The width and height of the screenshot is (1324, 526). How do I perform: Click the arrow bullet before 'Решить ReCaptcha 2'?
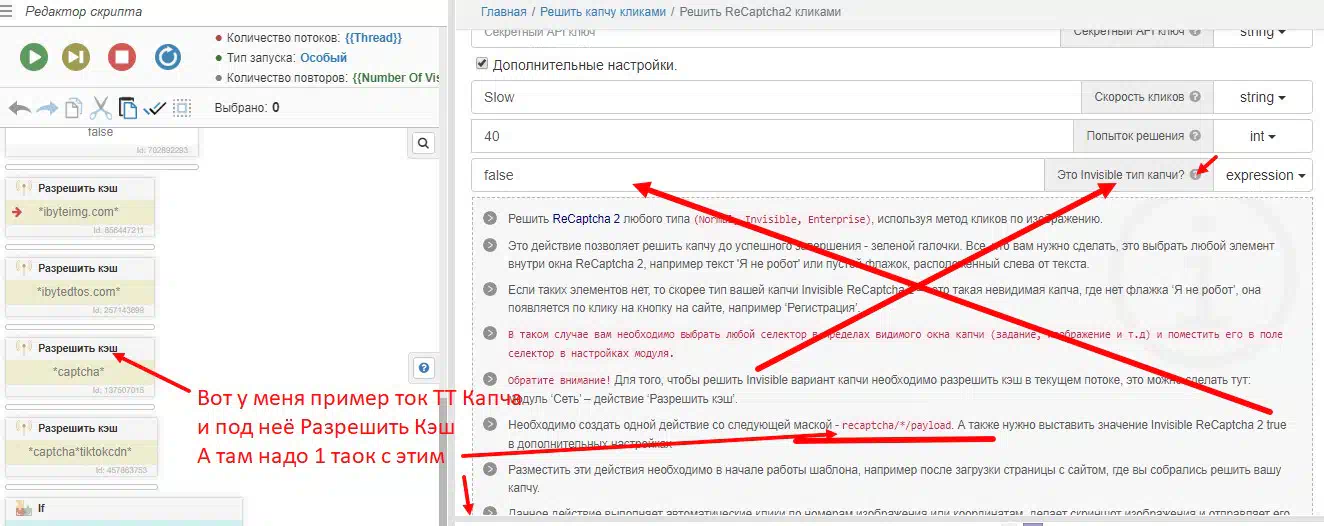tap(490, 219)
